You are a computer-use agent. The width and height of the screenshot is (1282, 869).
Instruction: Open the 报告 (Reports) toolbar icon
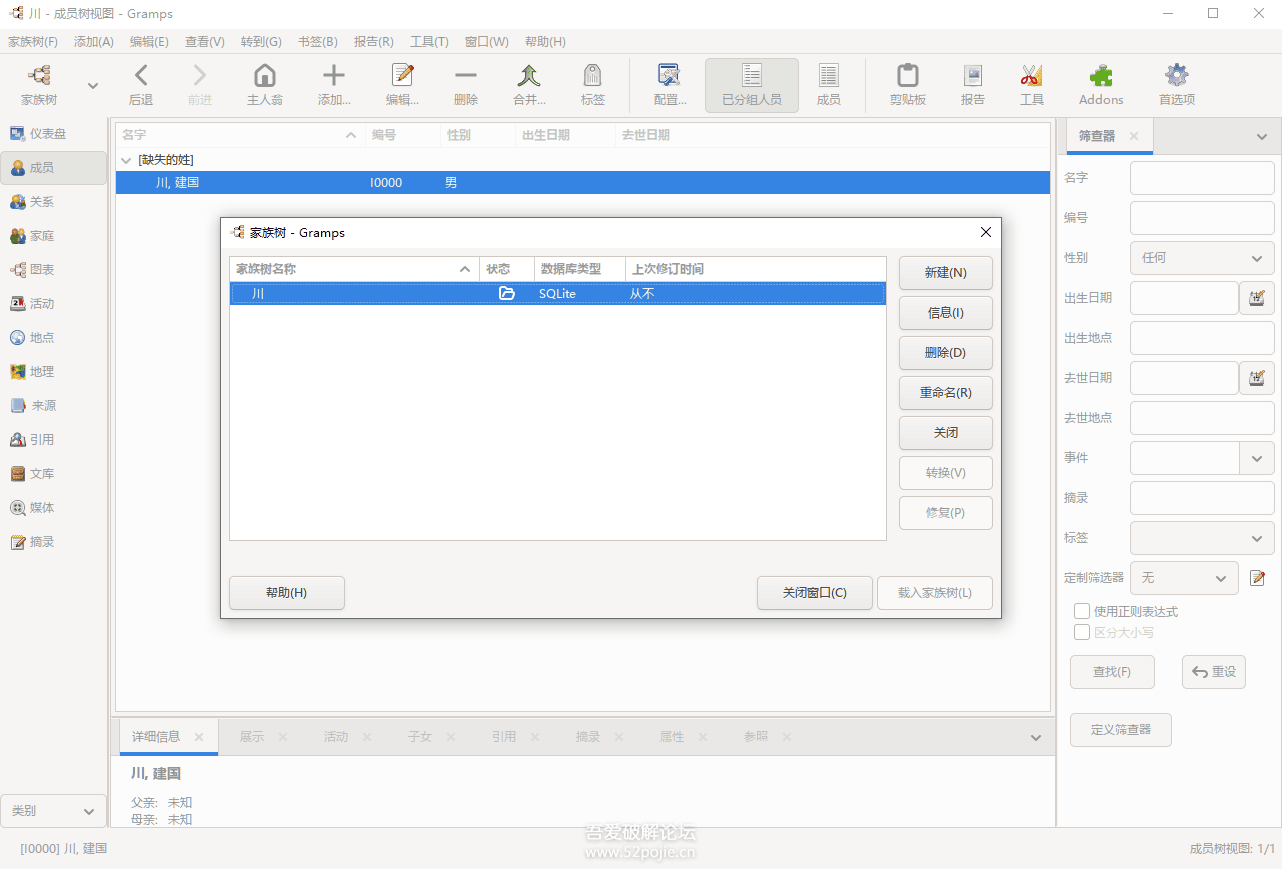(x=971, y=84)
